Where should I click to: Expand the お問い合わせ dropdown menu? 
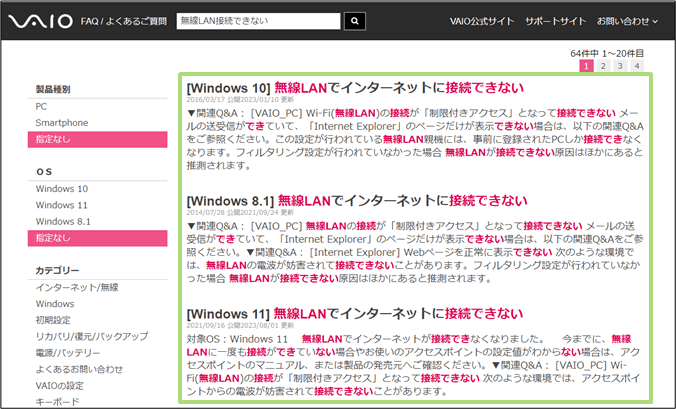627,21
